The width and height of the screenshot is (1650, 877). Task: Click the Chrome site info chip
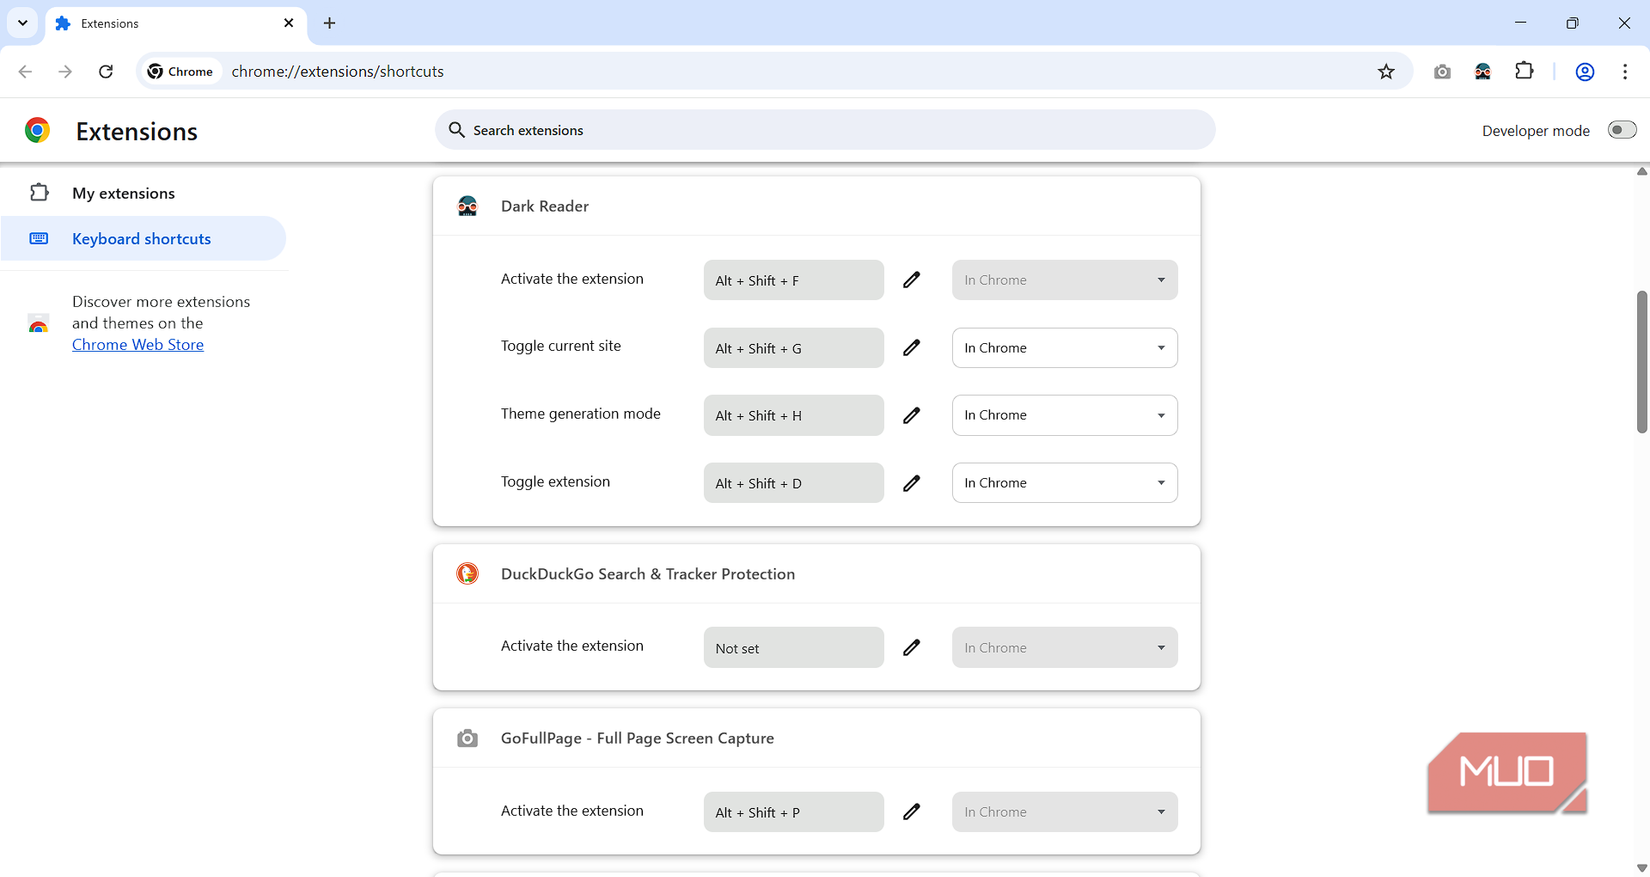180,72
